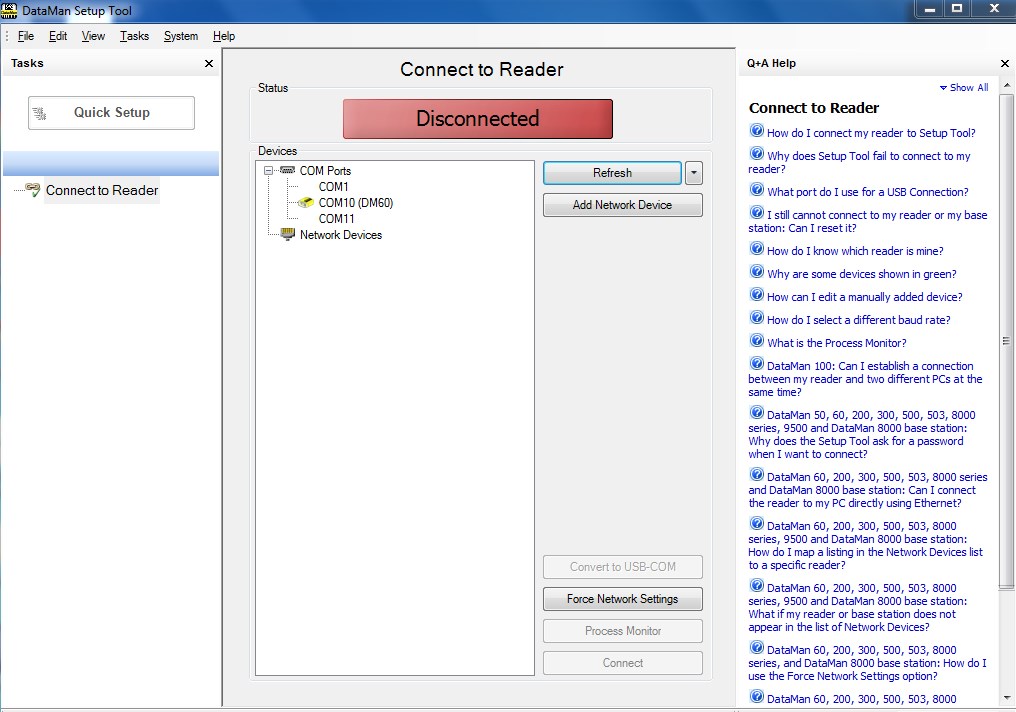Click help icon beside 'What is the Process Monitor'
This screenshot has width=1016, height=712.
[756, 340]
